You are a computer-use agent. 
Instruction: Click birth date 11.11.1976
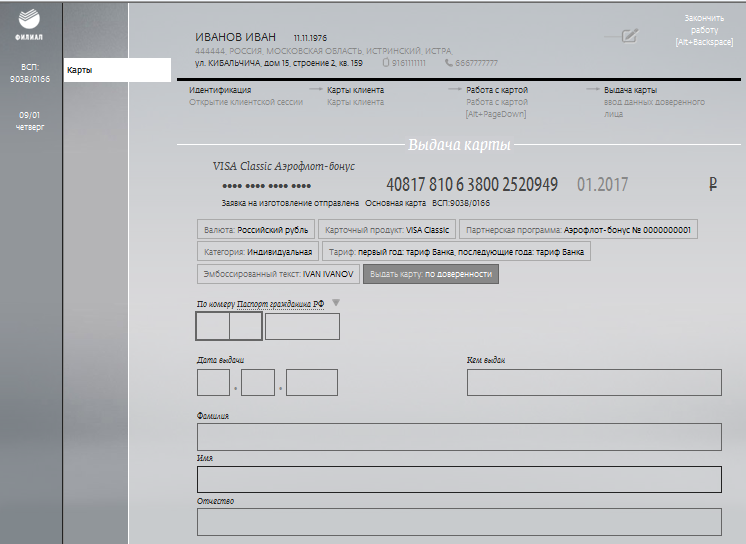pyautogui.click(x=310, y=38)
